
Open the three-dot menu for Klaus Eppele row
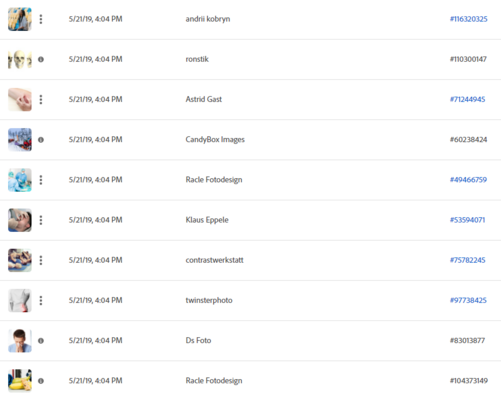(41, 220)
